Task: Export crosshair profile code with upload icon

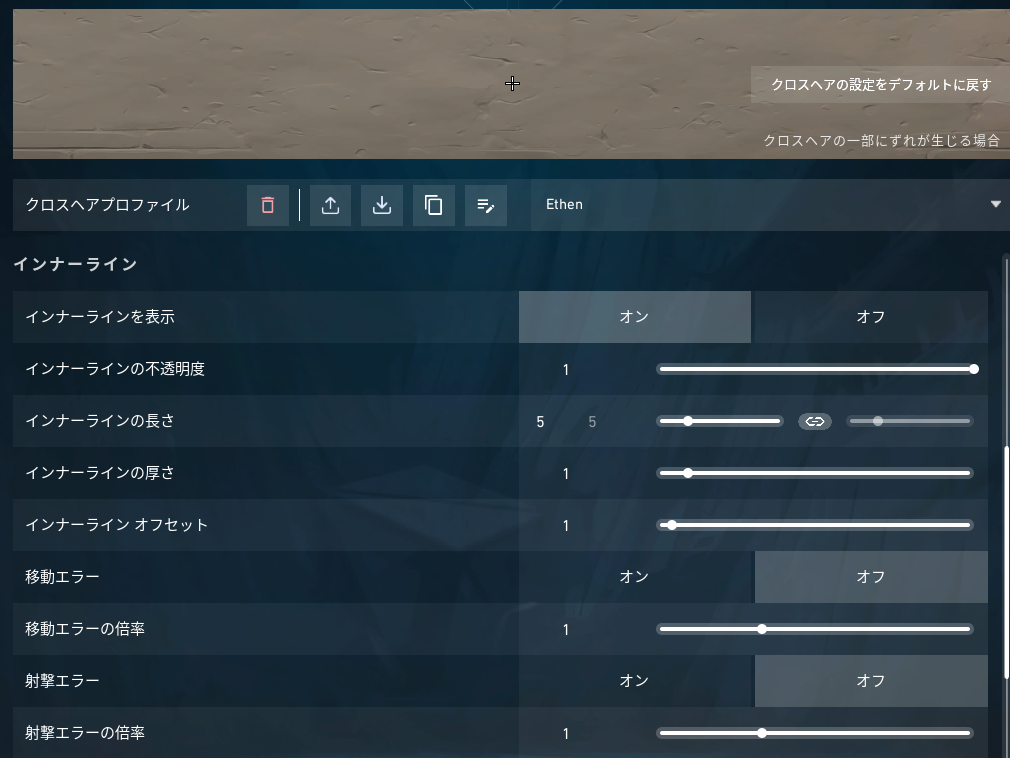Action: pyautogui.click(x=330, y=205)
